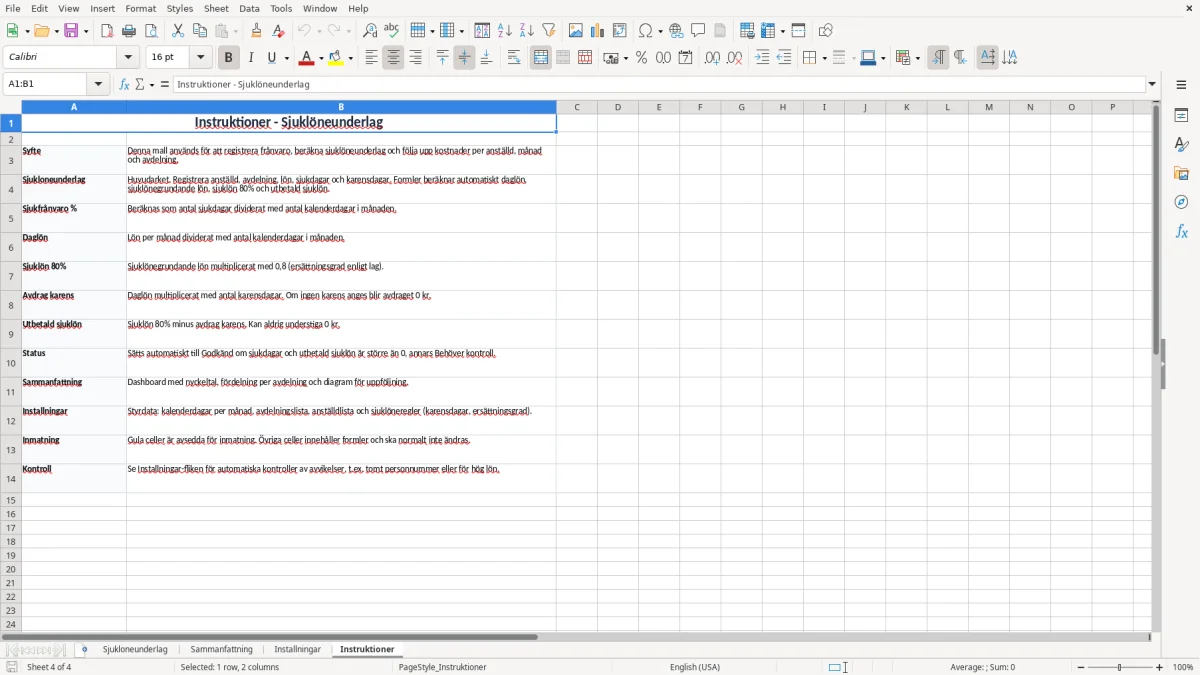1200x675 pixels.
Task: Open the sidebar Navigator panel
Action: (x=1181, y=202)
